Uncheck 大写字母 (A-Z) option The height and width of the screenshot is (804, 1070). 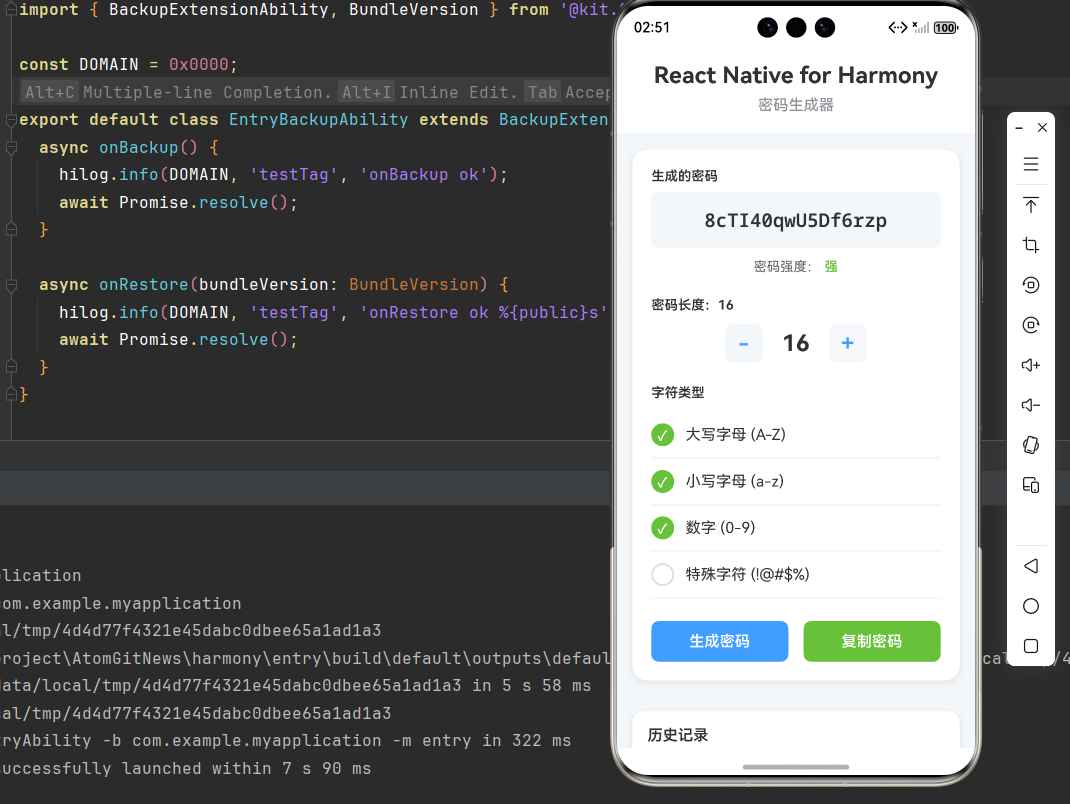(x=662, y=435)
